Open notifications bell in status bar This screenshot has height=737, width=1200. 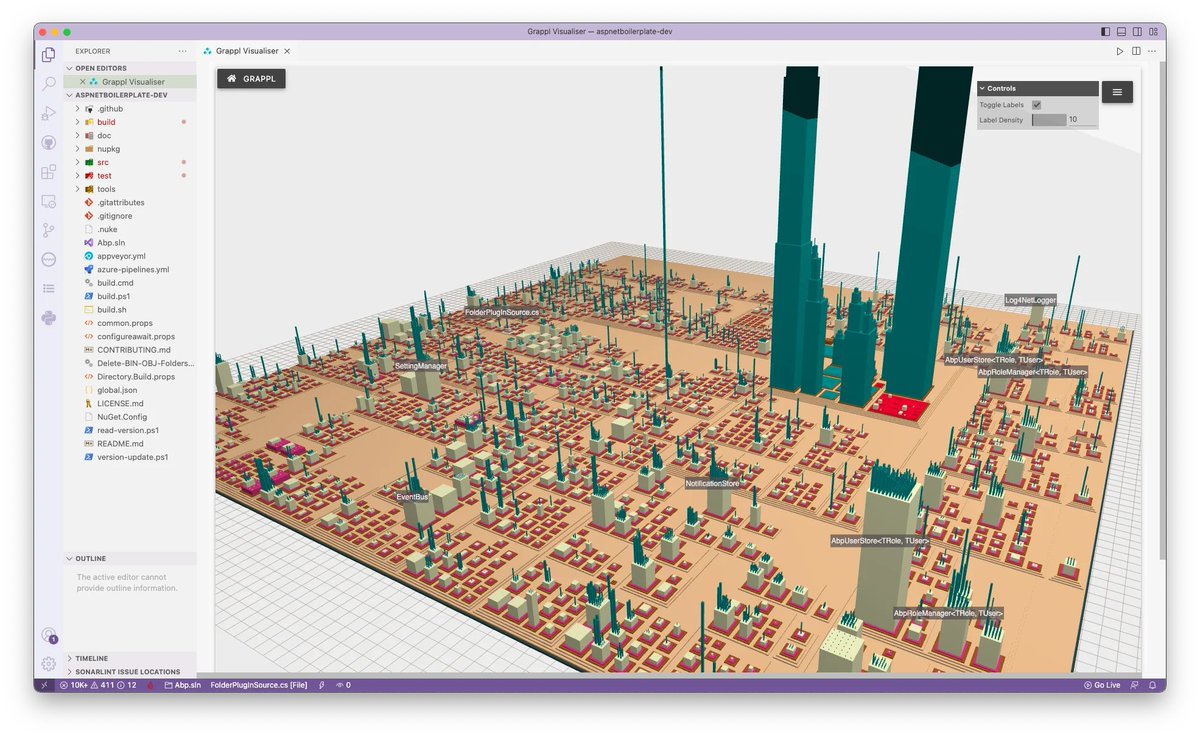(1152, 685)
